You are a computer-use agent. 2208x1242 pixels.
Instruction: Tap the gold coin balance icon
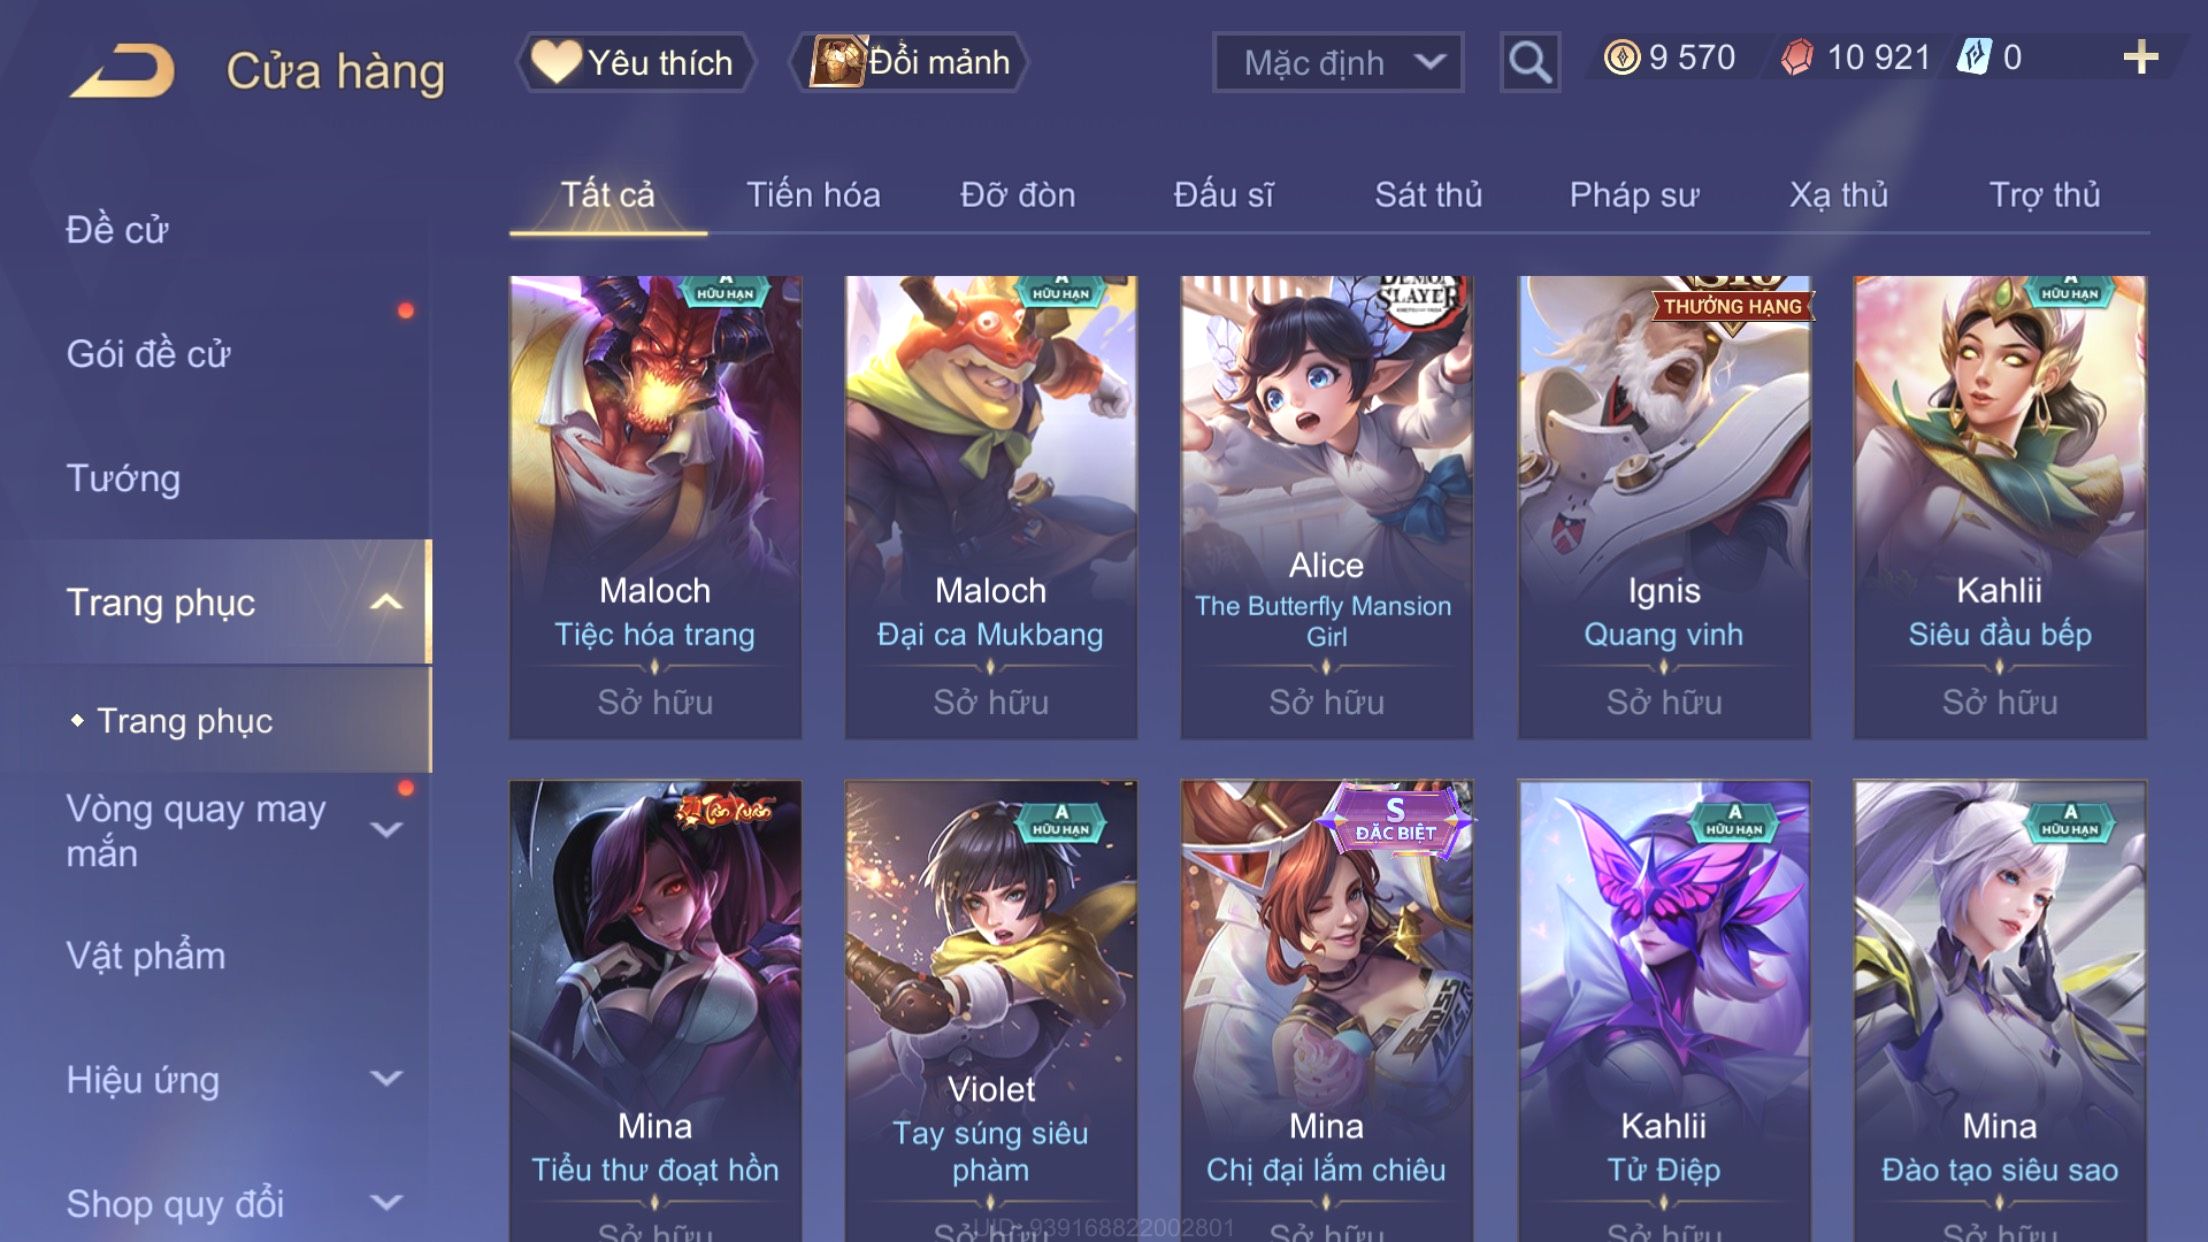(1621, 57)
